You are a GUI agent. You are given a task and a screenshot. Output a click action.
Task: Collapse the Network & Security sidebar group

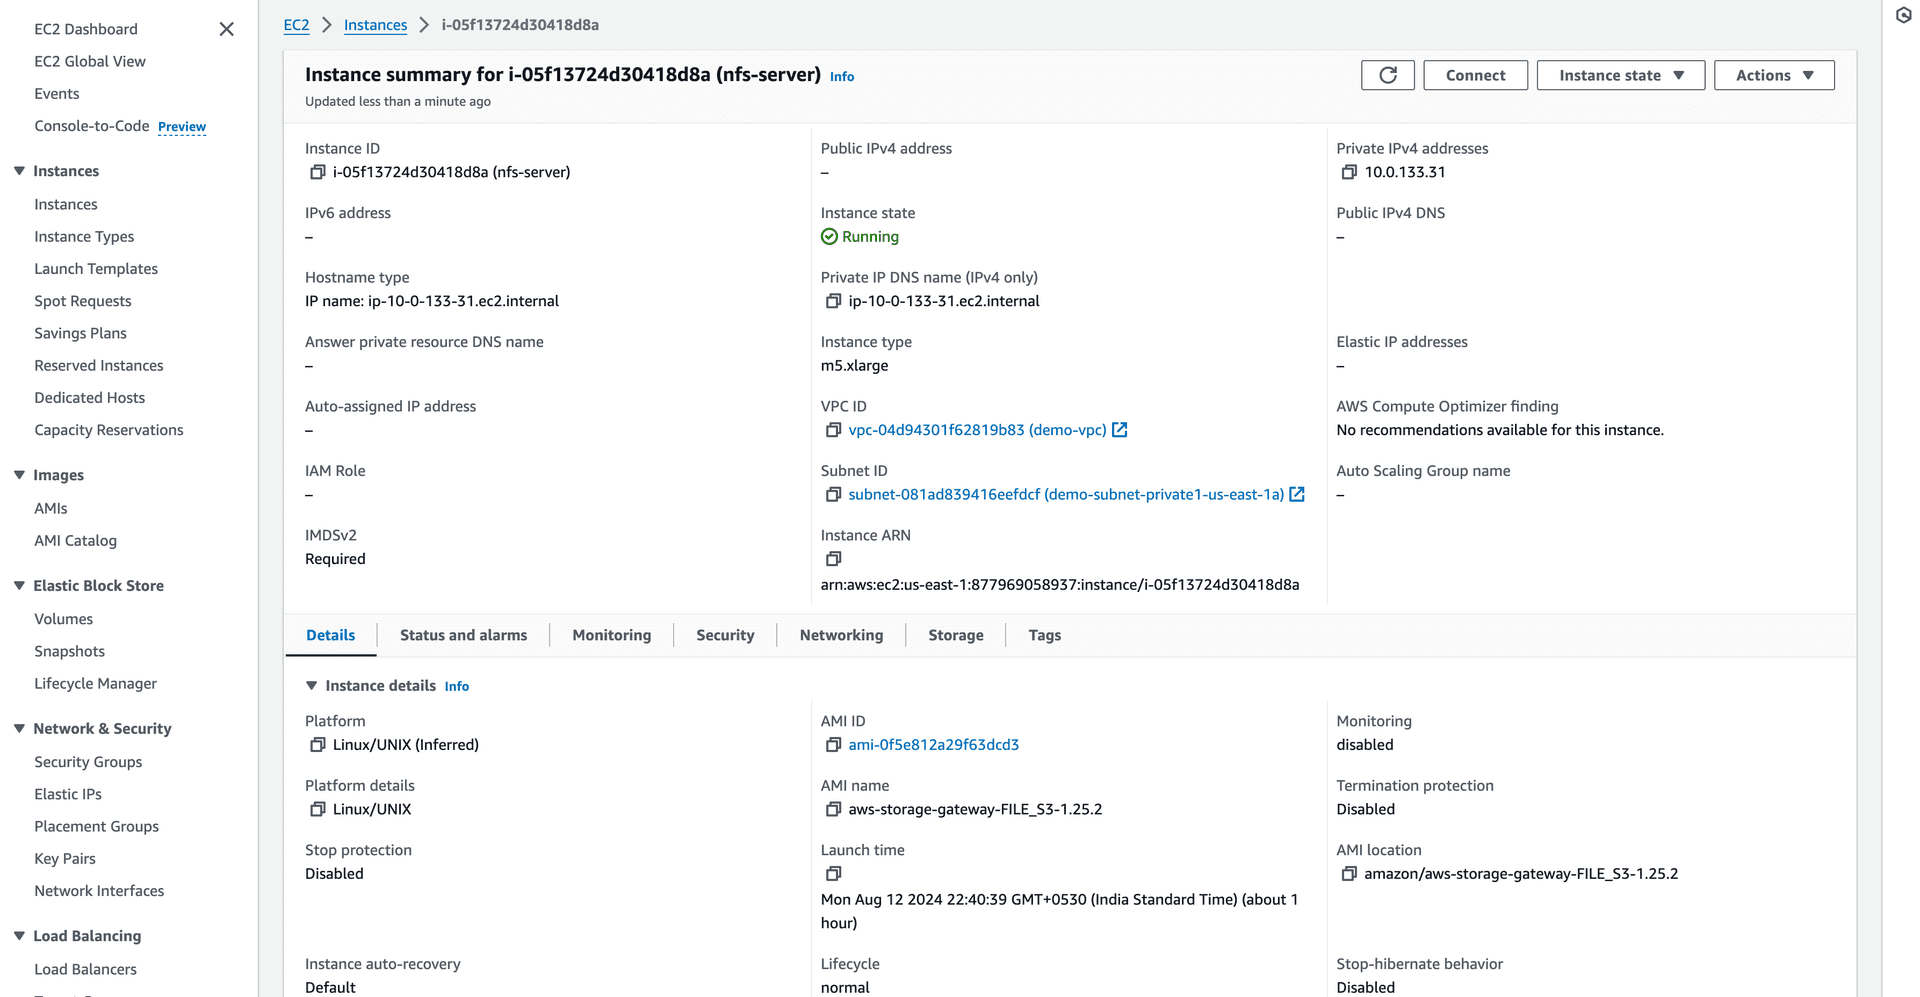click(x=19, y=729)
